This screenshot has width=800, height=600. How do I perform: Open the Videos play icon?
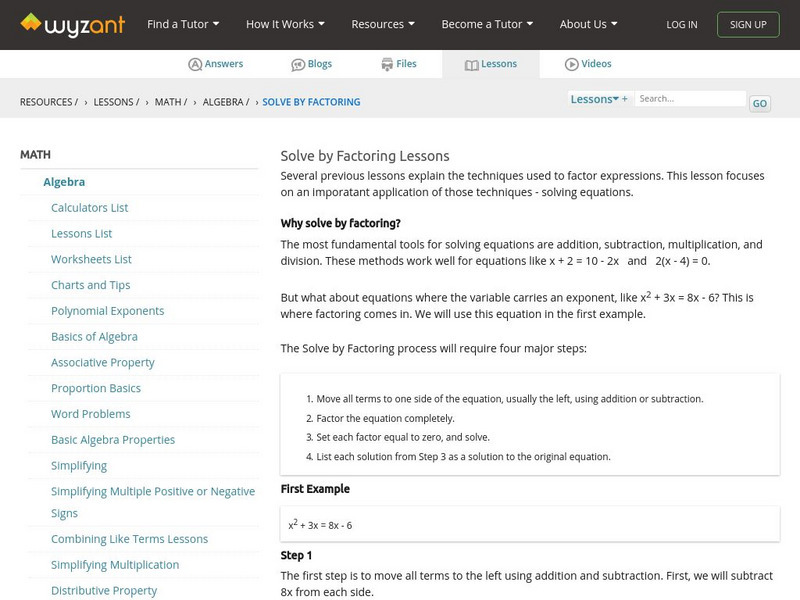click(572, 64)
